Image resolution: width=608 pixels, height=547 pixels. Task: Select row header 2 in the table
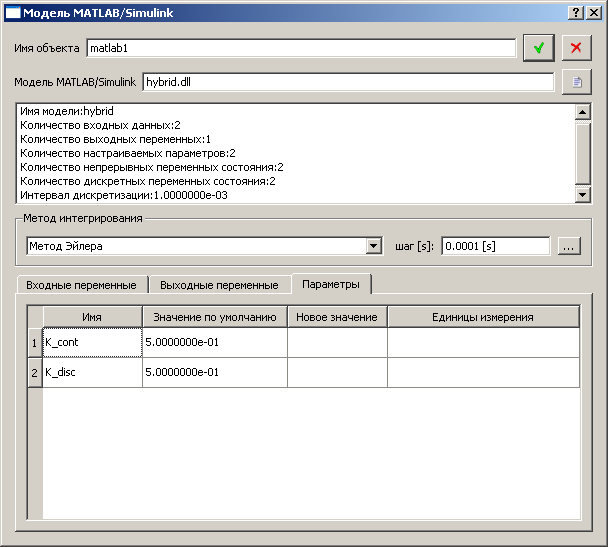click(x=35, y=373)
